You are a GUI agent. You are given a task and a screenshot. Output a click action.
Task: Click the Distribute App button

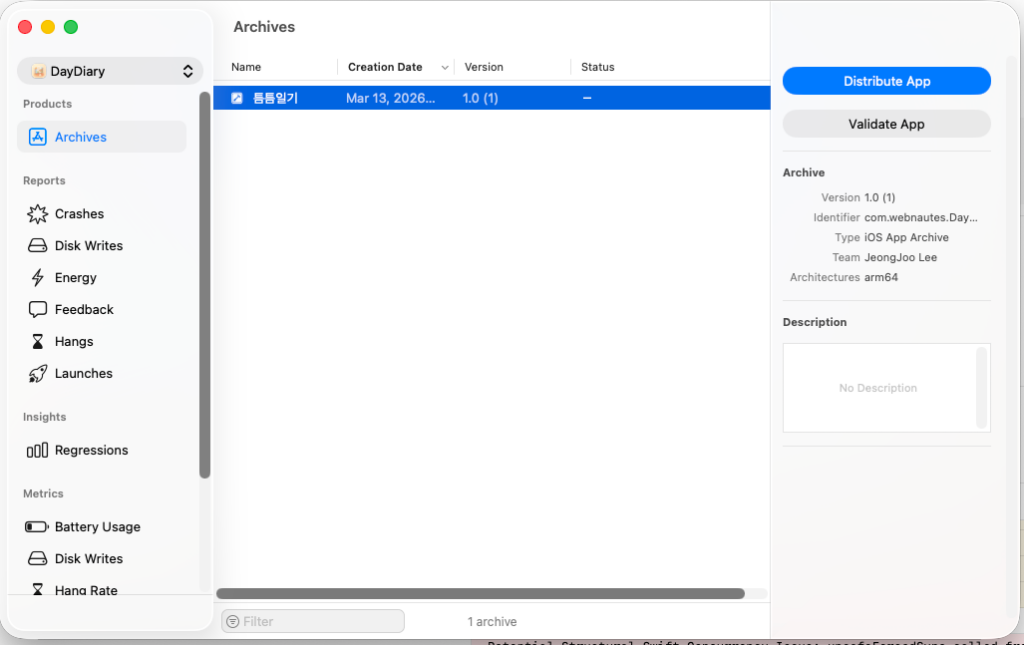pos(886,81)
